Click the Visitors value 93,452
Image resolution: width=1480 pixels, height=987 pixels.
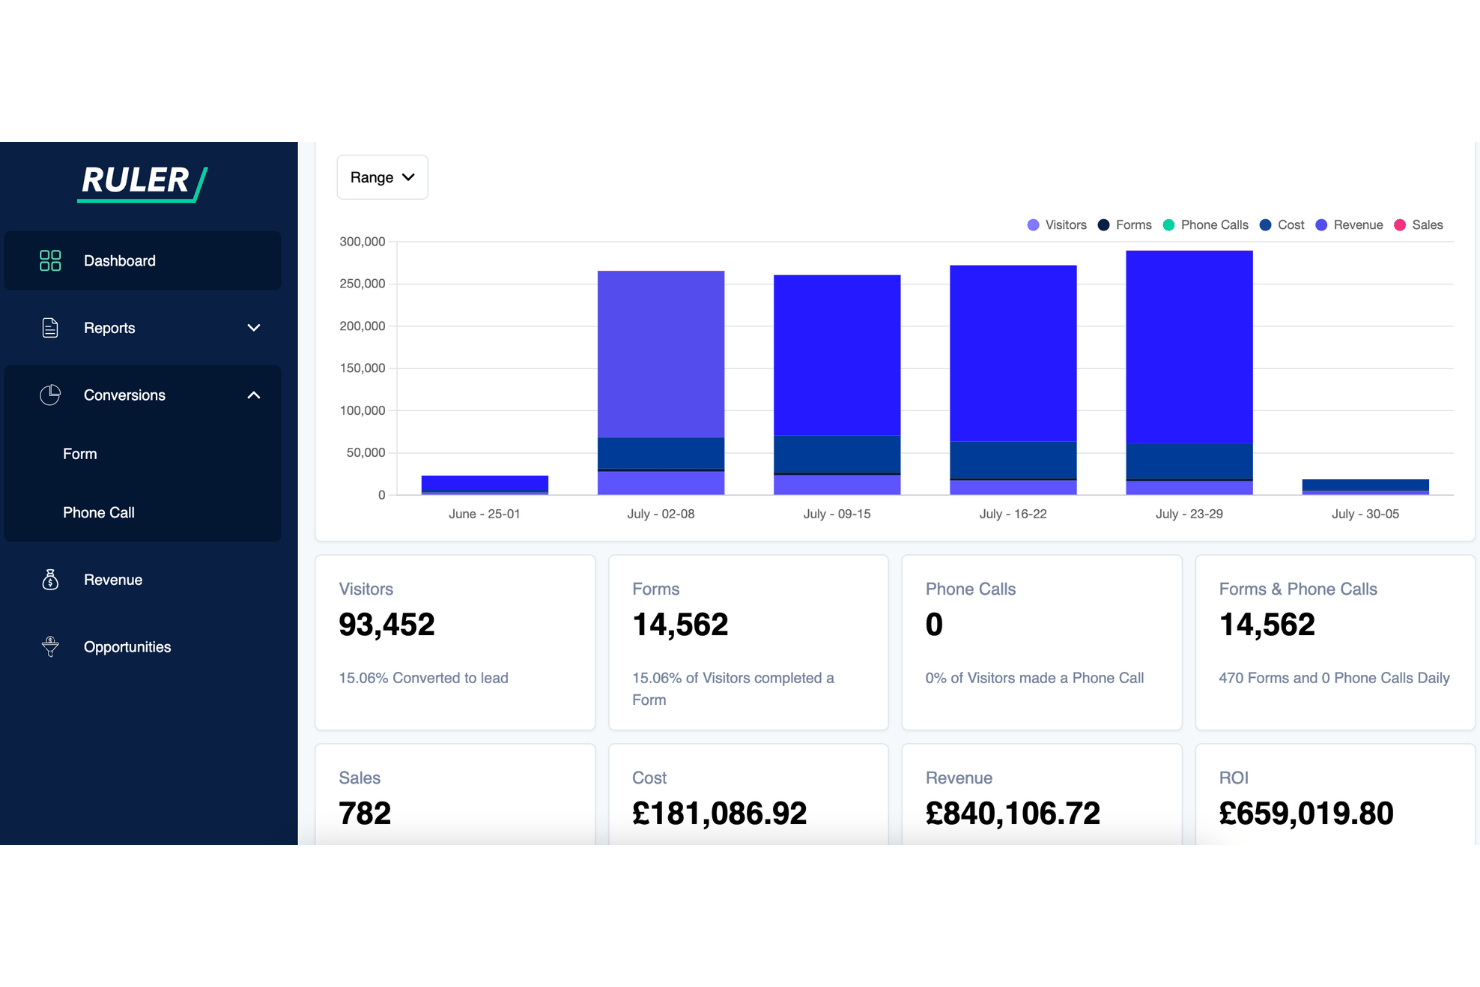(387, 625)
